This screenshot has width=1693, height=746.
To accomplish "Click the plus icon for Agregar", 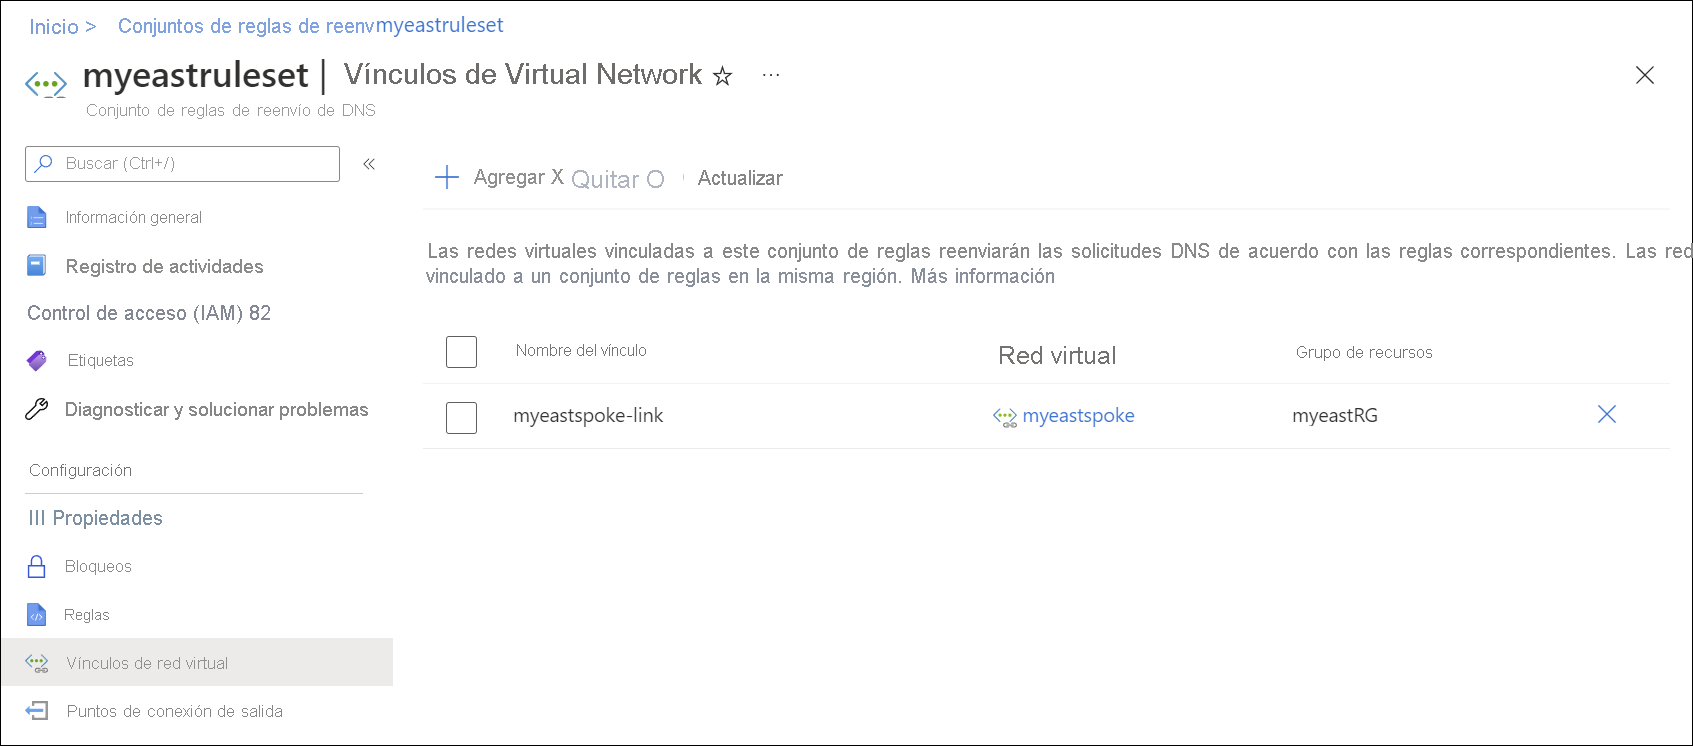I will (x=447, y=178).
